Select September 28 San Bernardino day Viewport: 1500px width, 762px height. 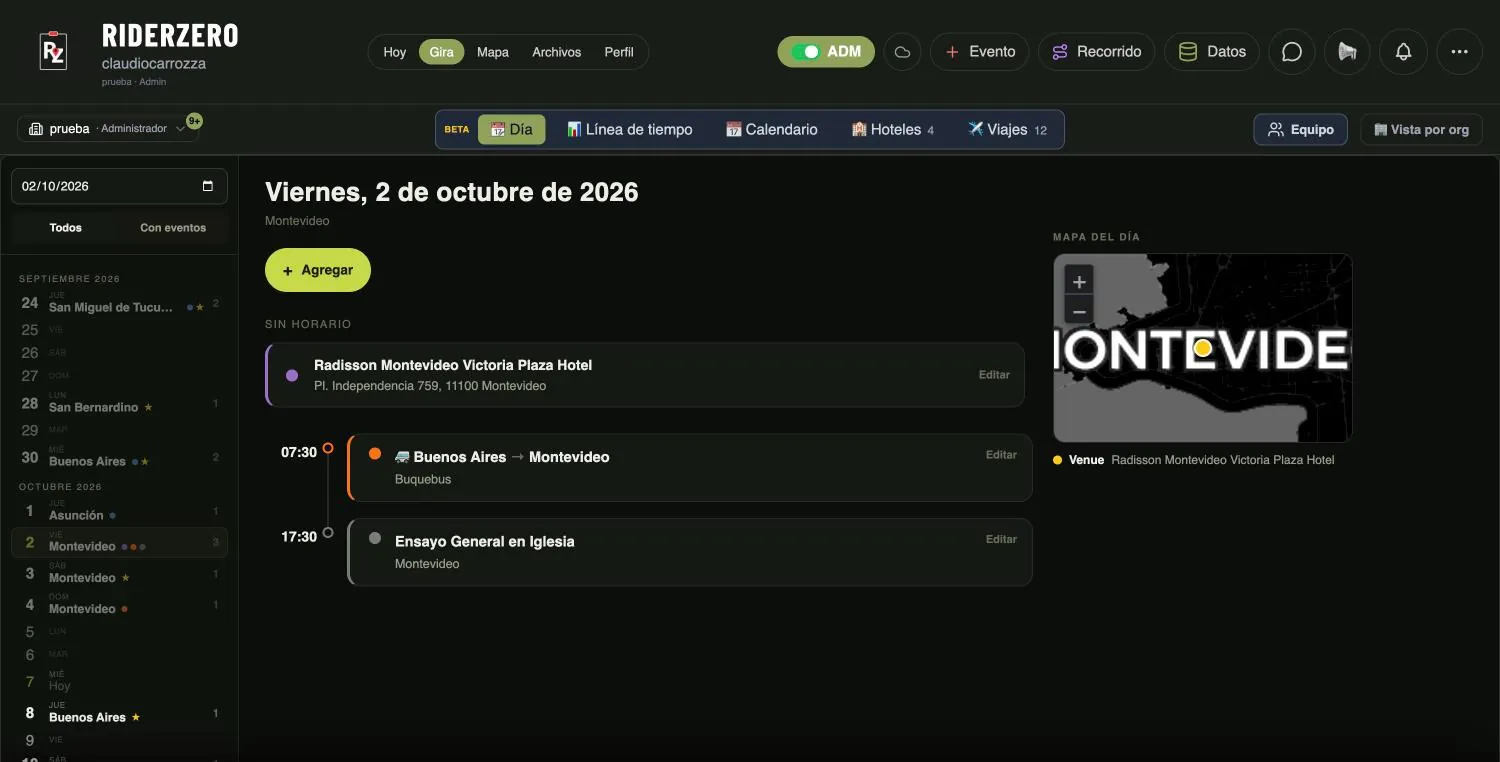click(x=119, y=403)
